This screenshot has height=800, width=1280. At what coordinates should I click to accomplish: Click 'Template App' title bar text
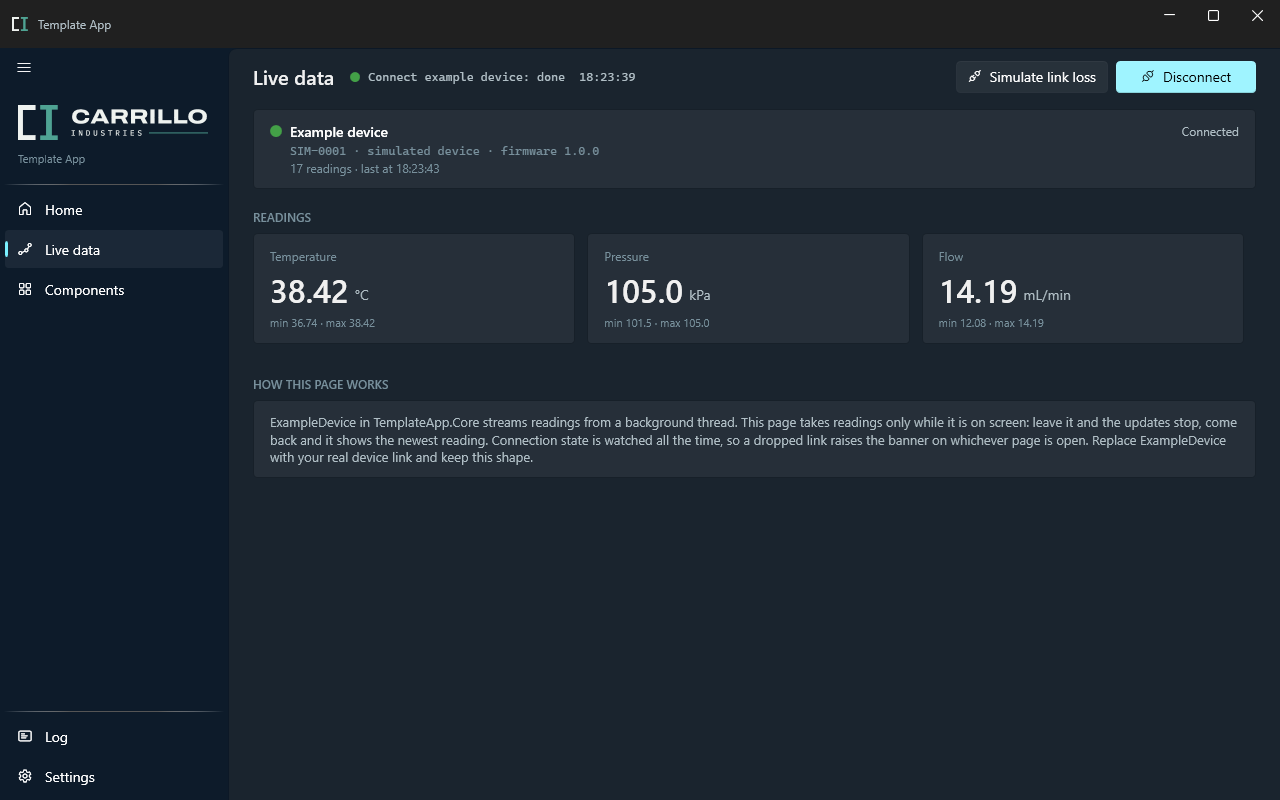(74, 25)
